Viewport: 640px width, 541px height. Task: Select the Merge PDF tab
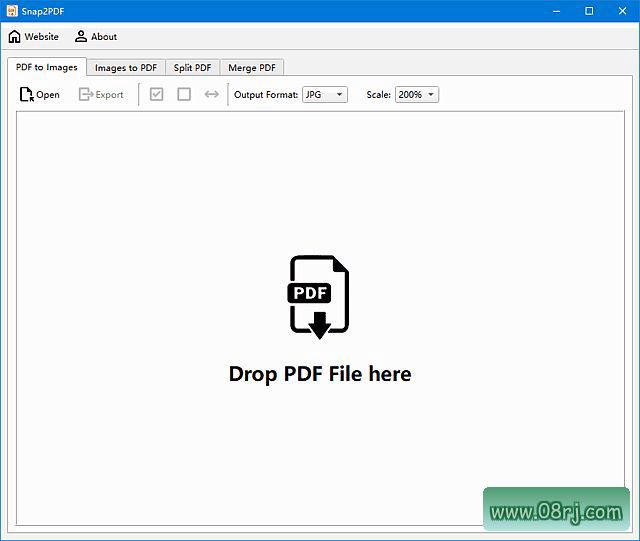252,68
